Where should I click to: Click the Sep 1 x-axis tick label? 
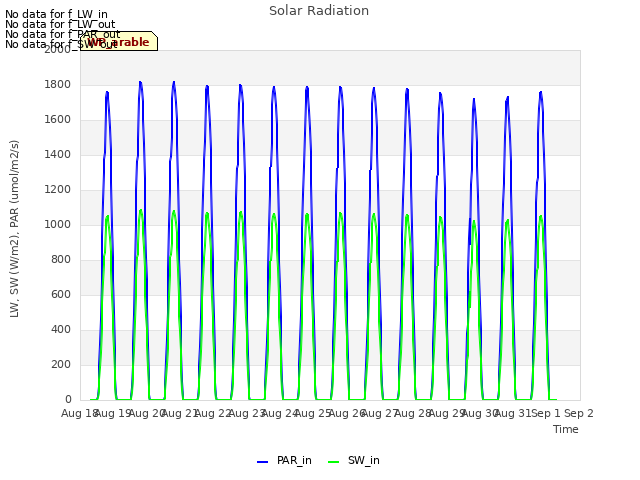(x=546, y=413)
